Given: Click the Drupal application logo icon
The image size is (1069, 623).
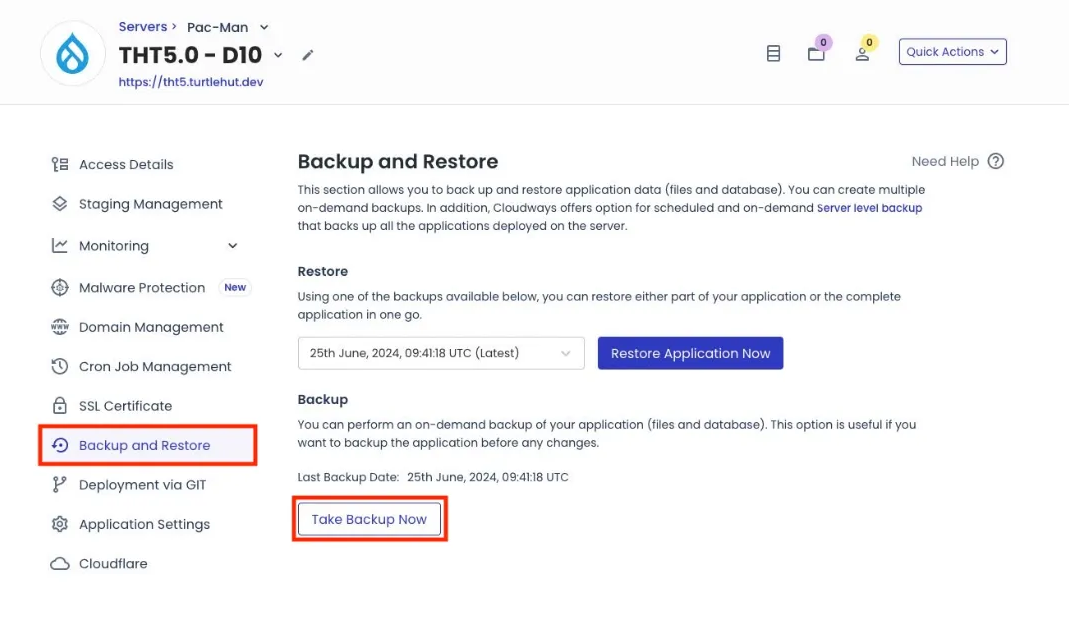Looking at the screenshot, I should tap(72, 54).
